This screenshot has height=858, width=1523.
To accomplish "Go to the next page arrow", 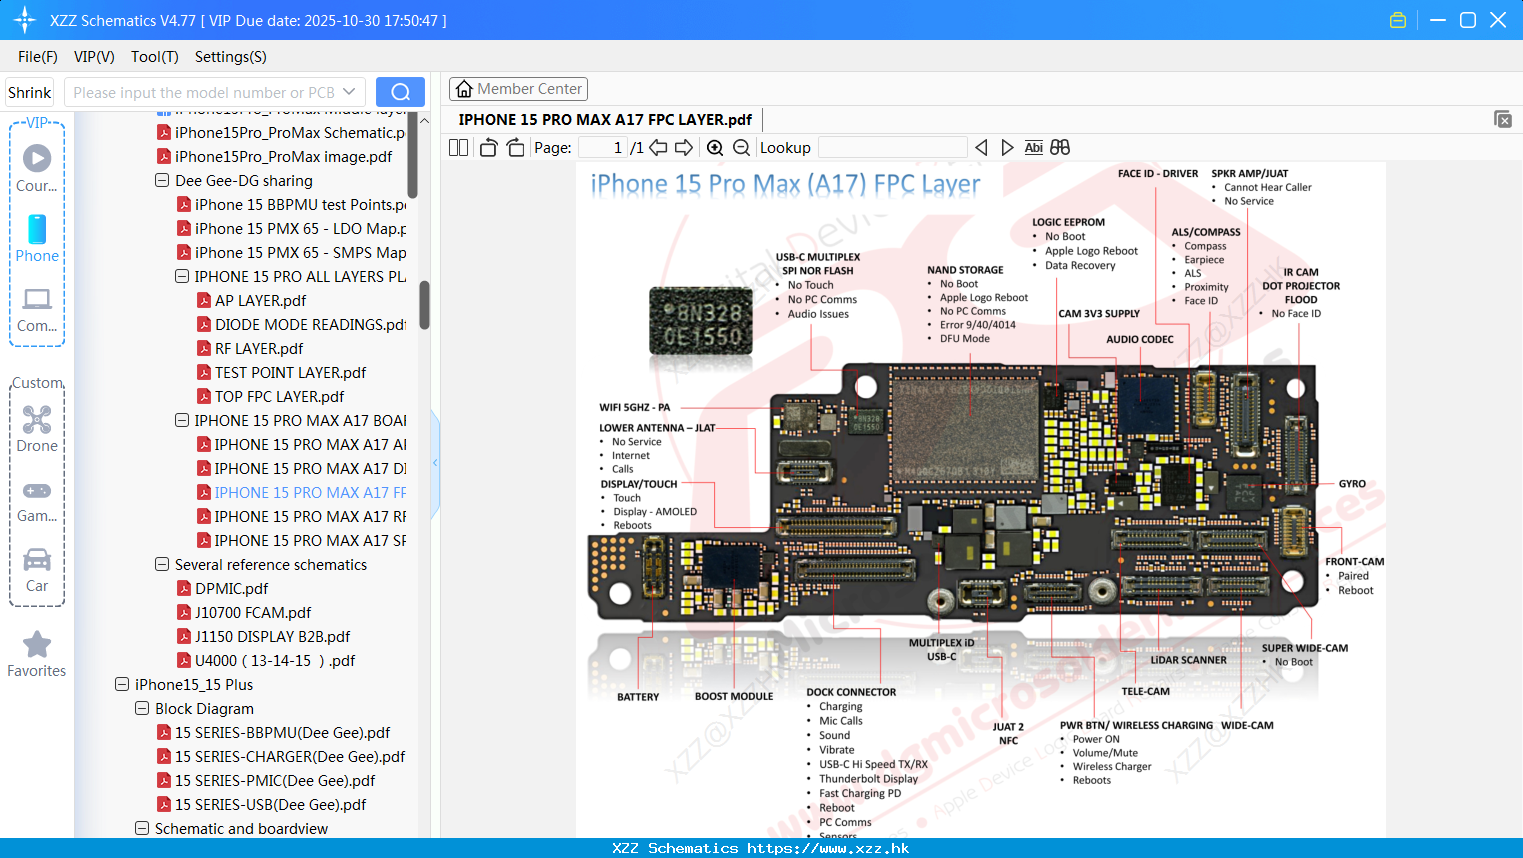I will pyautogui.click(x=684, y=148).
